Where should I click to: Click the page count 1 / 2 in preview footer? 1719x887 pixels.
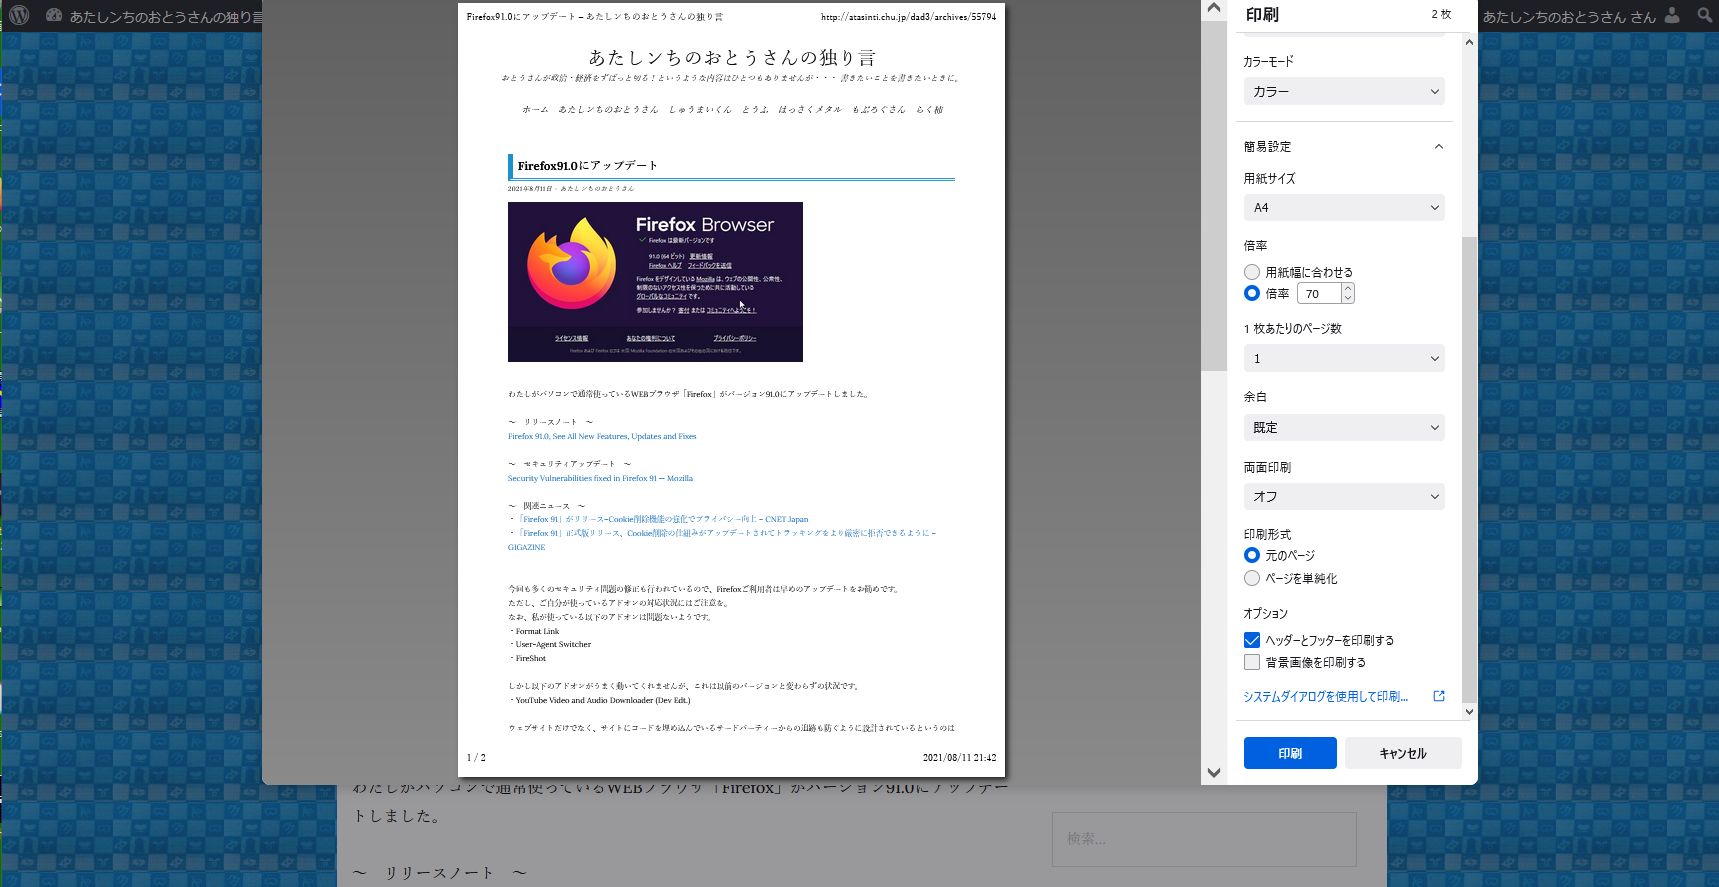point(476,757)
